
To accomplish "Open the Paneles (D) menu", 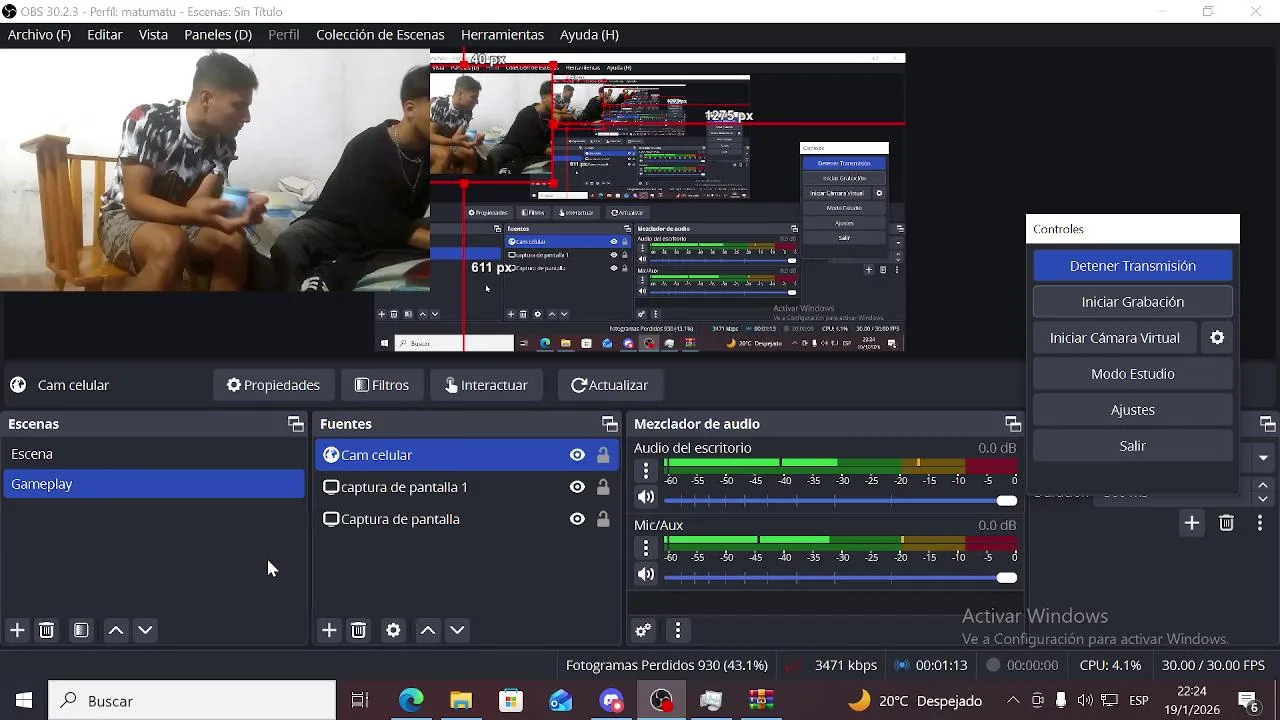I will [x=218, y=35].
